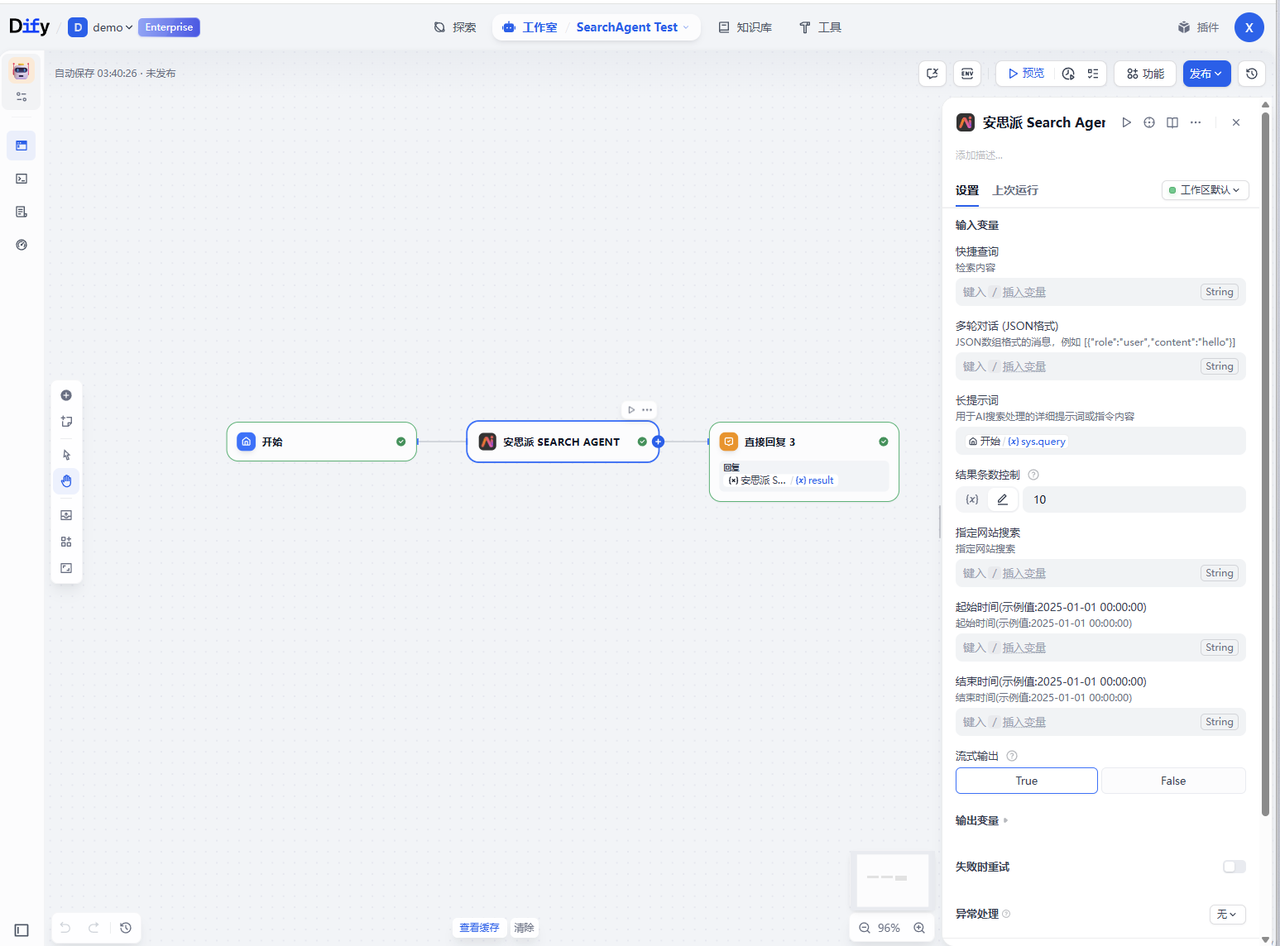Run this step from node panel header

(x=1126, y=122)
